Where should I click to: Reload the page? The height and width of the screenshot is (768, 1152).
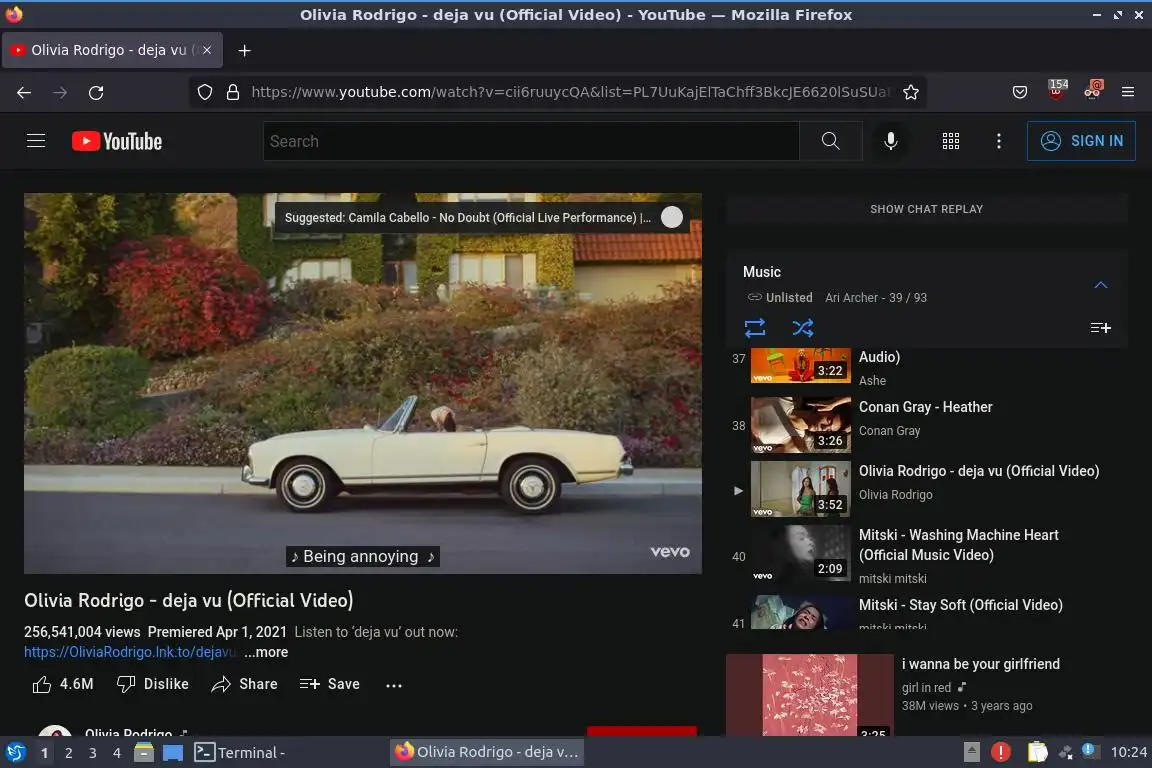click(x=96, y=93)
